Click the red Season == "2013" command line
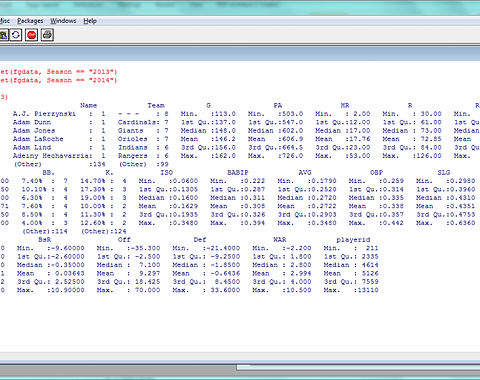Viewport: 480px width, 380px height. click(x=58, y=72)
